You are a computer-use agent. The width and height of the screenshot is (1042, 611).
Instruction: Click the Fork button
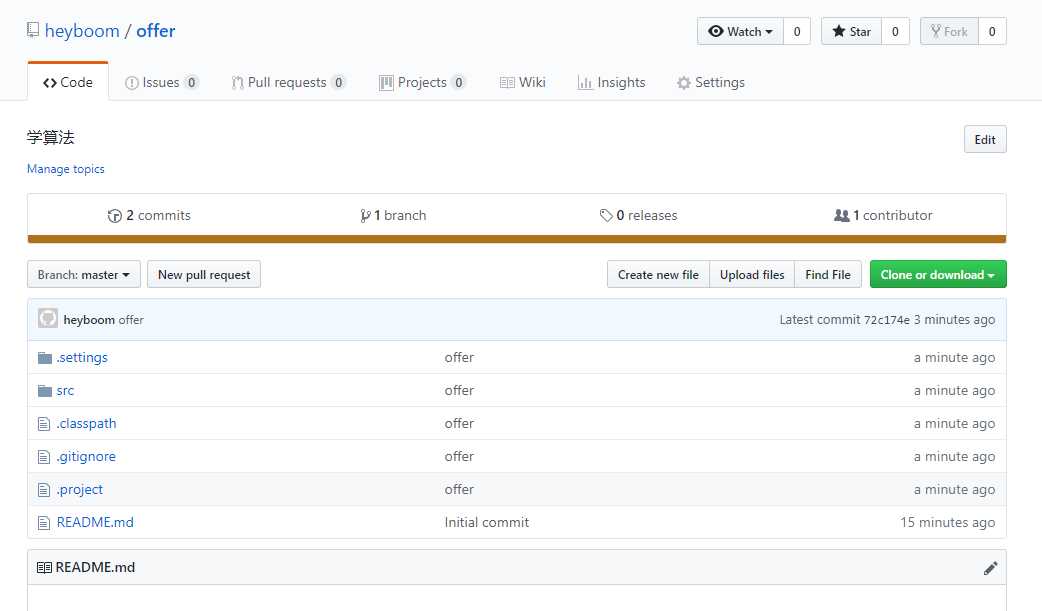(949, 31)
